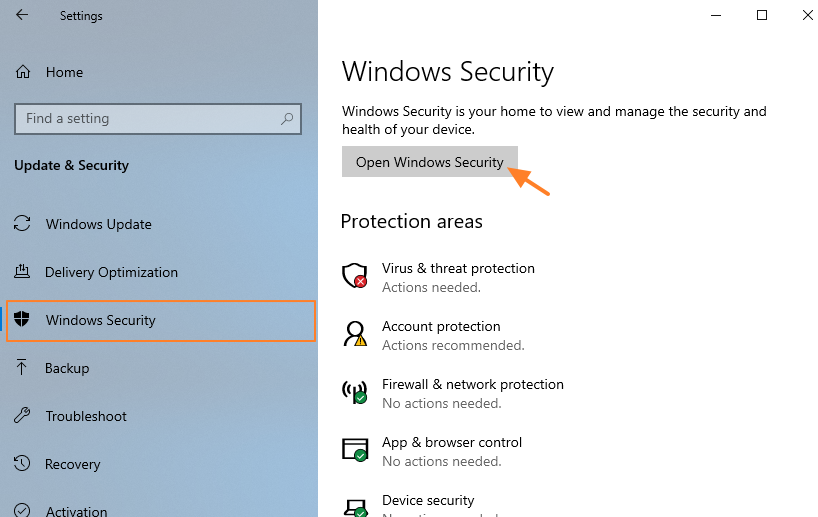Maximize the Settings window
The height and width of the screenshot is (517, 818).
pyautogui.click(x=762, y=15)
